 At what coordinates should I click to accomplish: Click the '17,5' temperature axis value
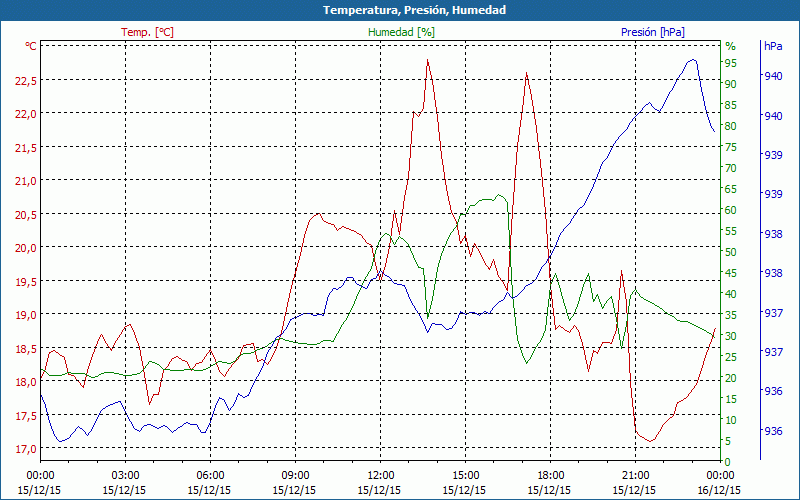click(24, 416)
